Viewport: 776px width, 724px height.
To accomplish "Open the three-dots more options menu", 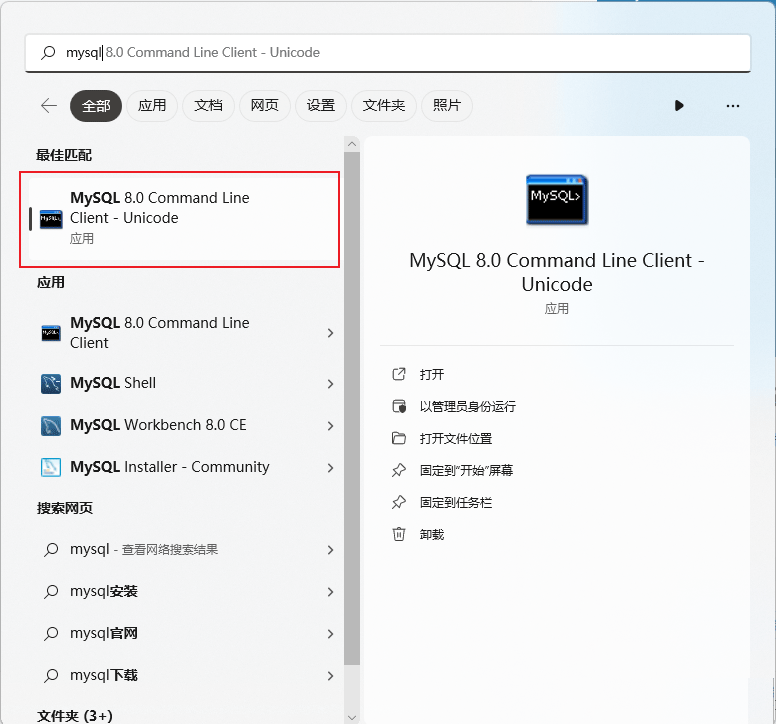I will (x=732, y=106).
